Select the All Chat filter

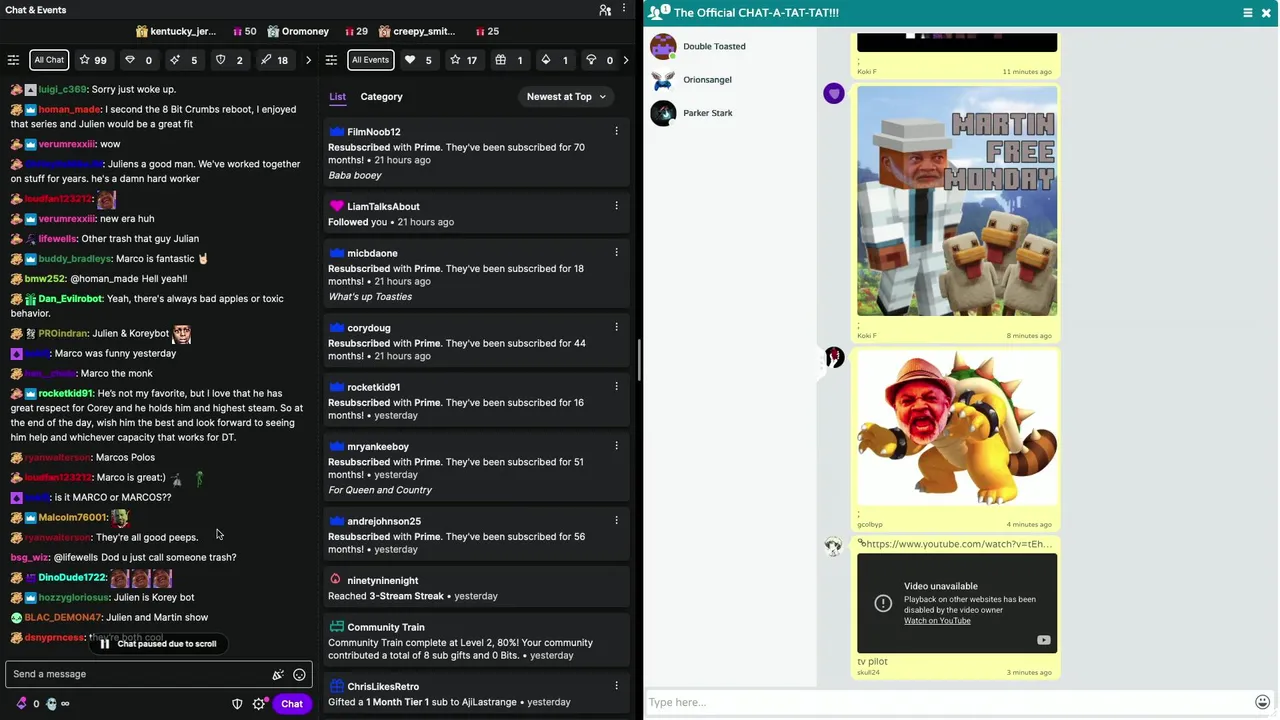49,60
